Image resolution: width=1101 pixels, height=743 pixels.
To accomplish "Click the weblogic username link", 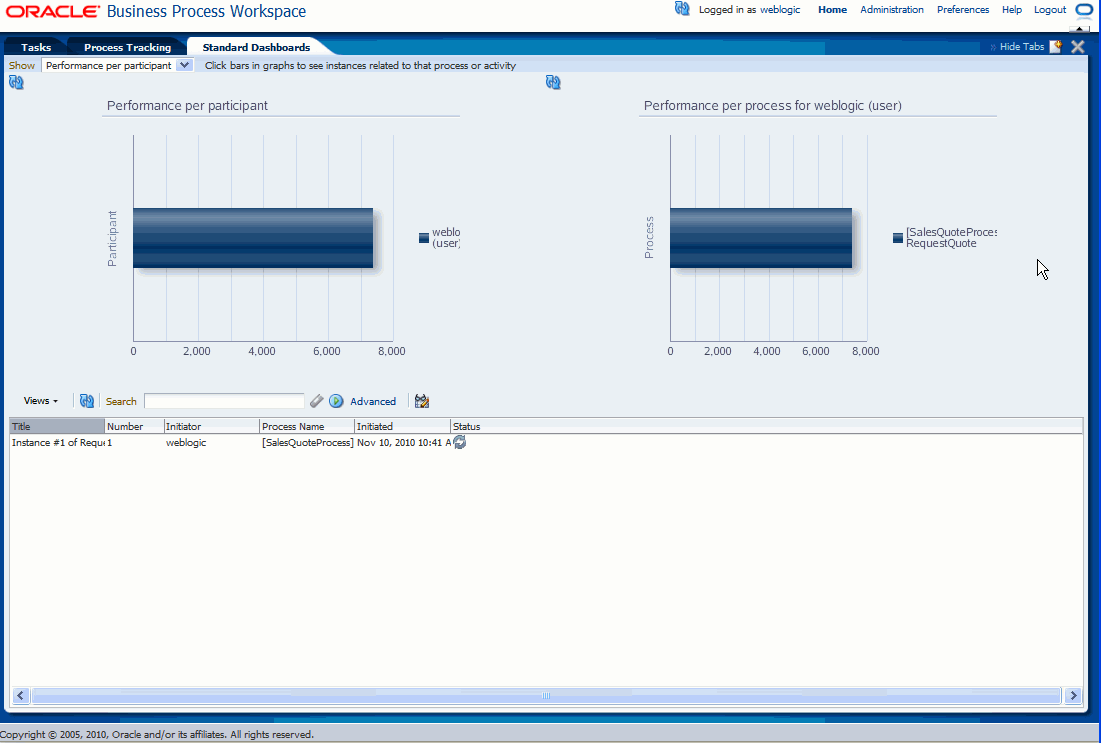I will pos(780,10).
